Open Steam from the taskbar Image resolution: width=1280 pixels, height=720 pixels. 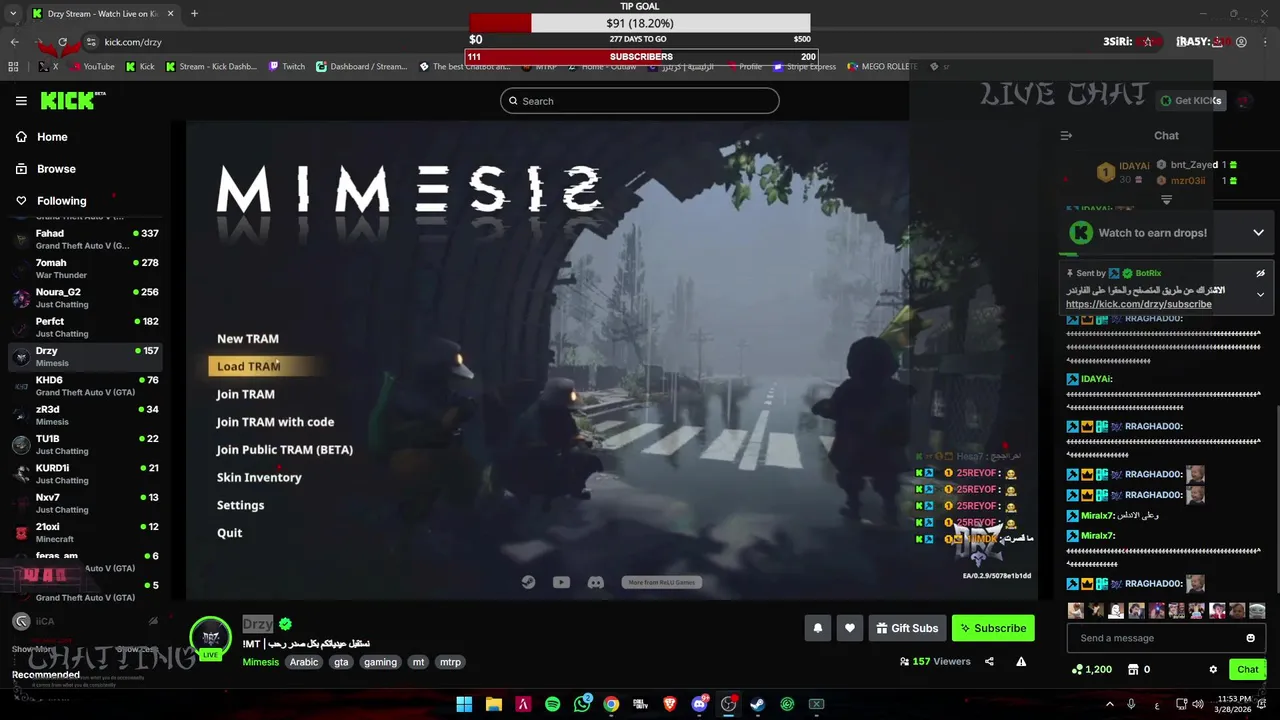tap(758, 704)
